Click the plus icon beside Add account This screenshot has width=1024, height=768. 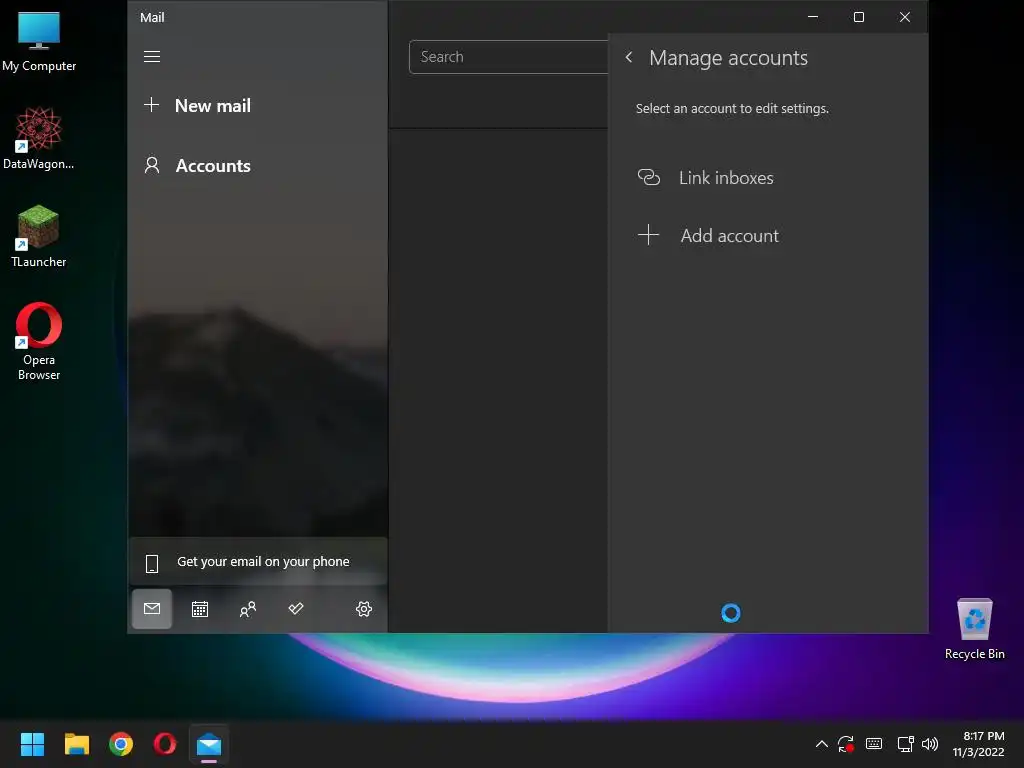[x=648, y=235]
